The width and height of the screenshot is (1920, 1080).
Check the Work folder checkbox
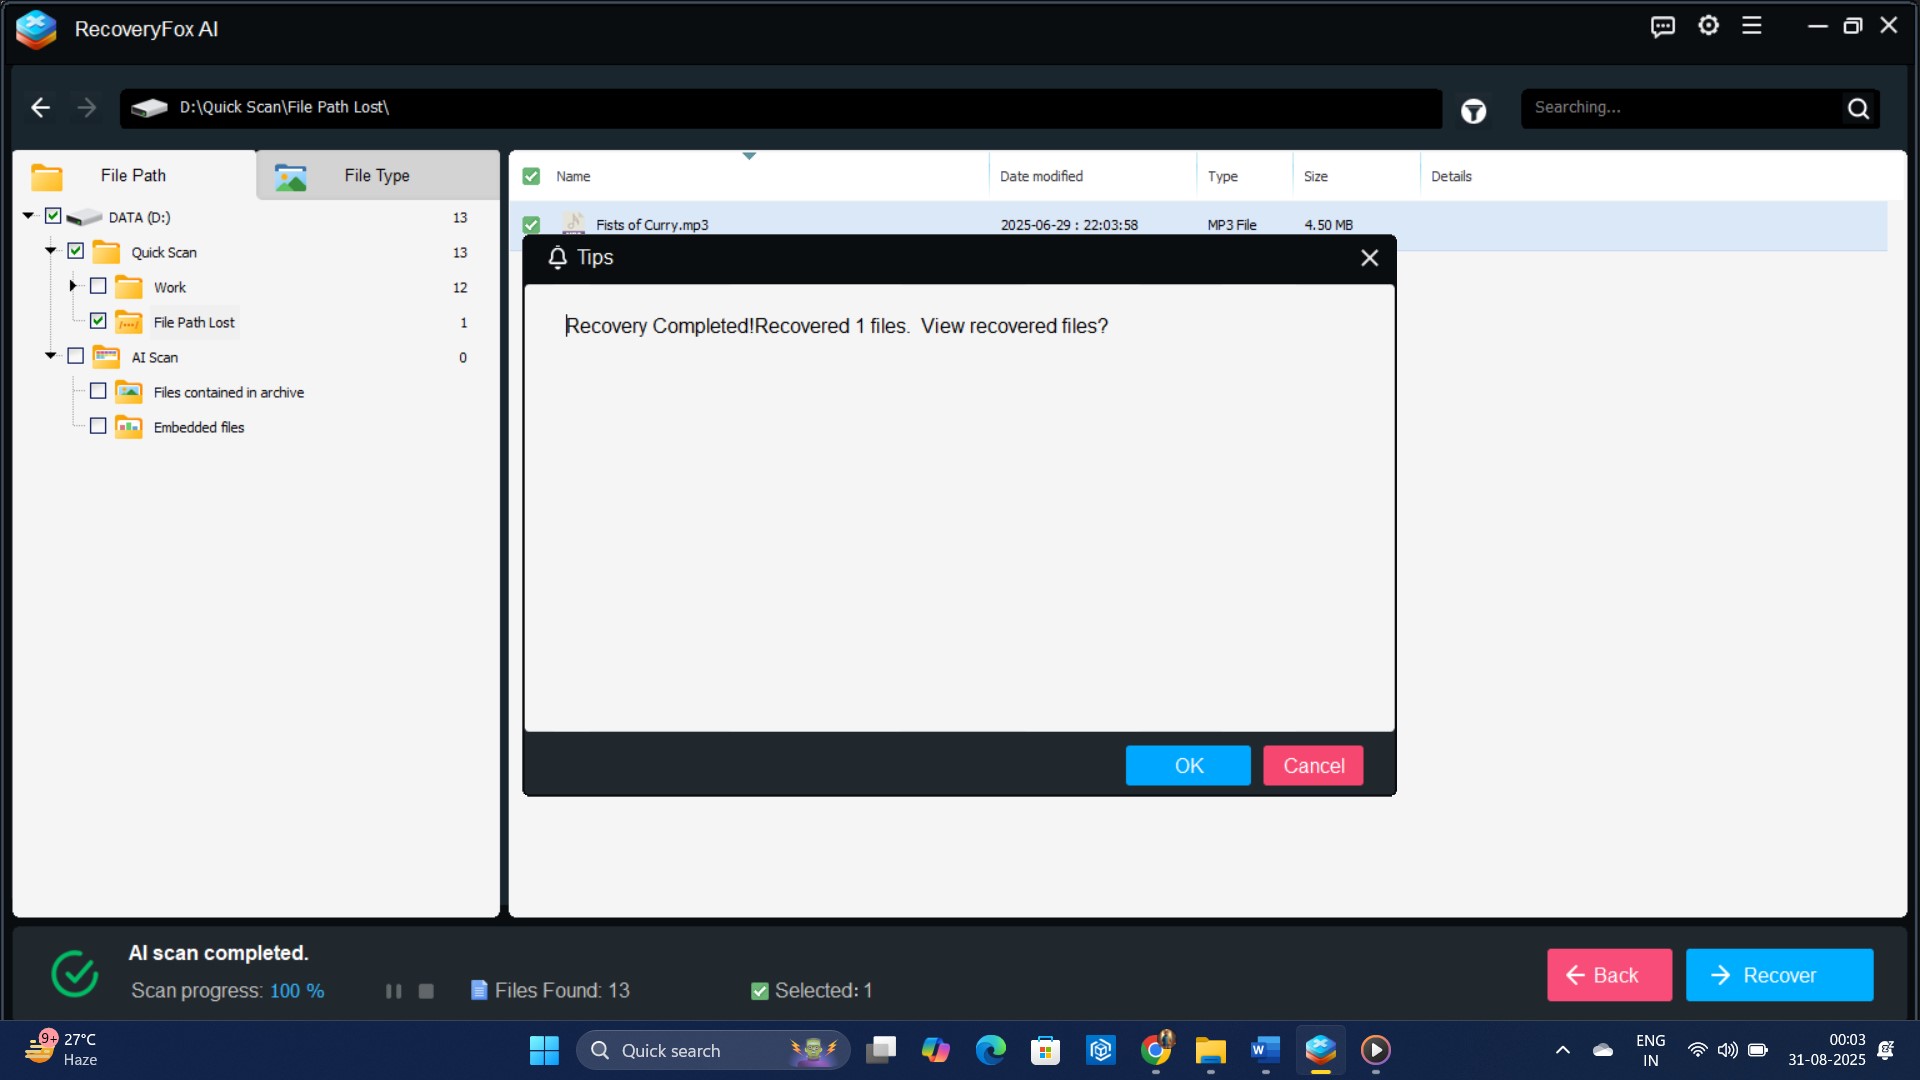coord(98,287)
